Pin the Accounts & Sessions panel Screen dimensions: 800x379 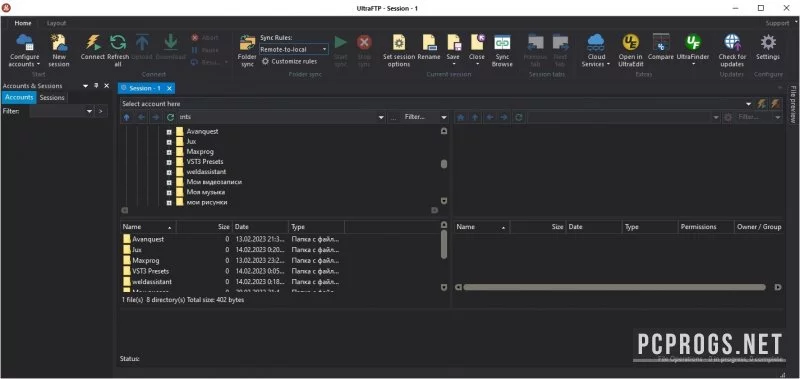click(x=96, y=86)
